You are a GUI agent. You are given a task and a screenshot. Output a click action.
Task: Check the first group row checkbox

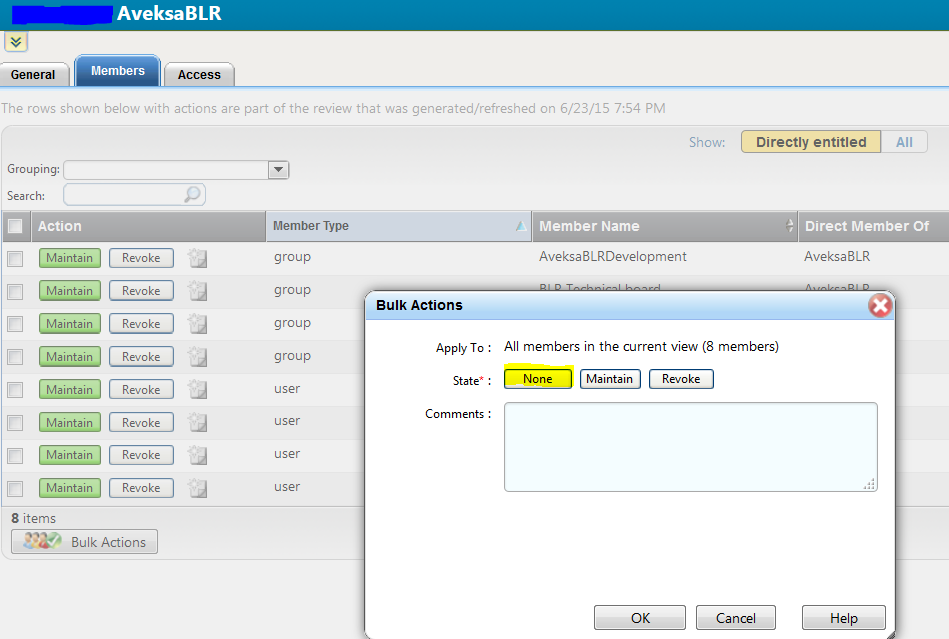coord(15,259)
